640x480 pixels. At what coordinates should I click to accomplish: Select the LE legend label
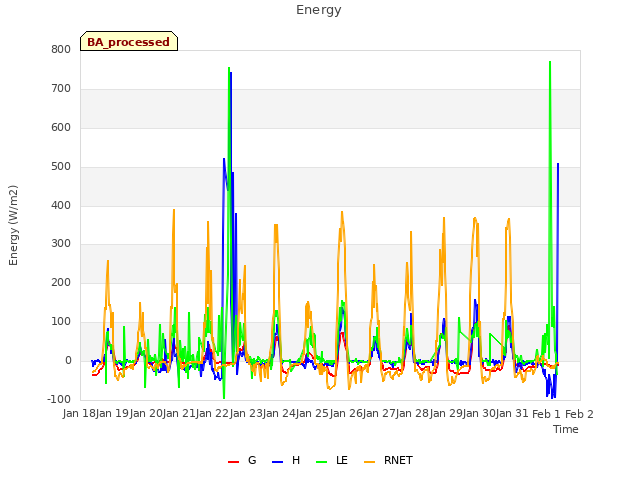pyautogui.click(x=342, y=460)
